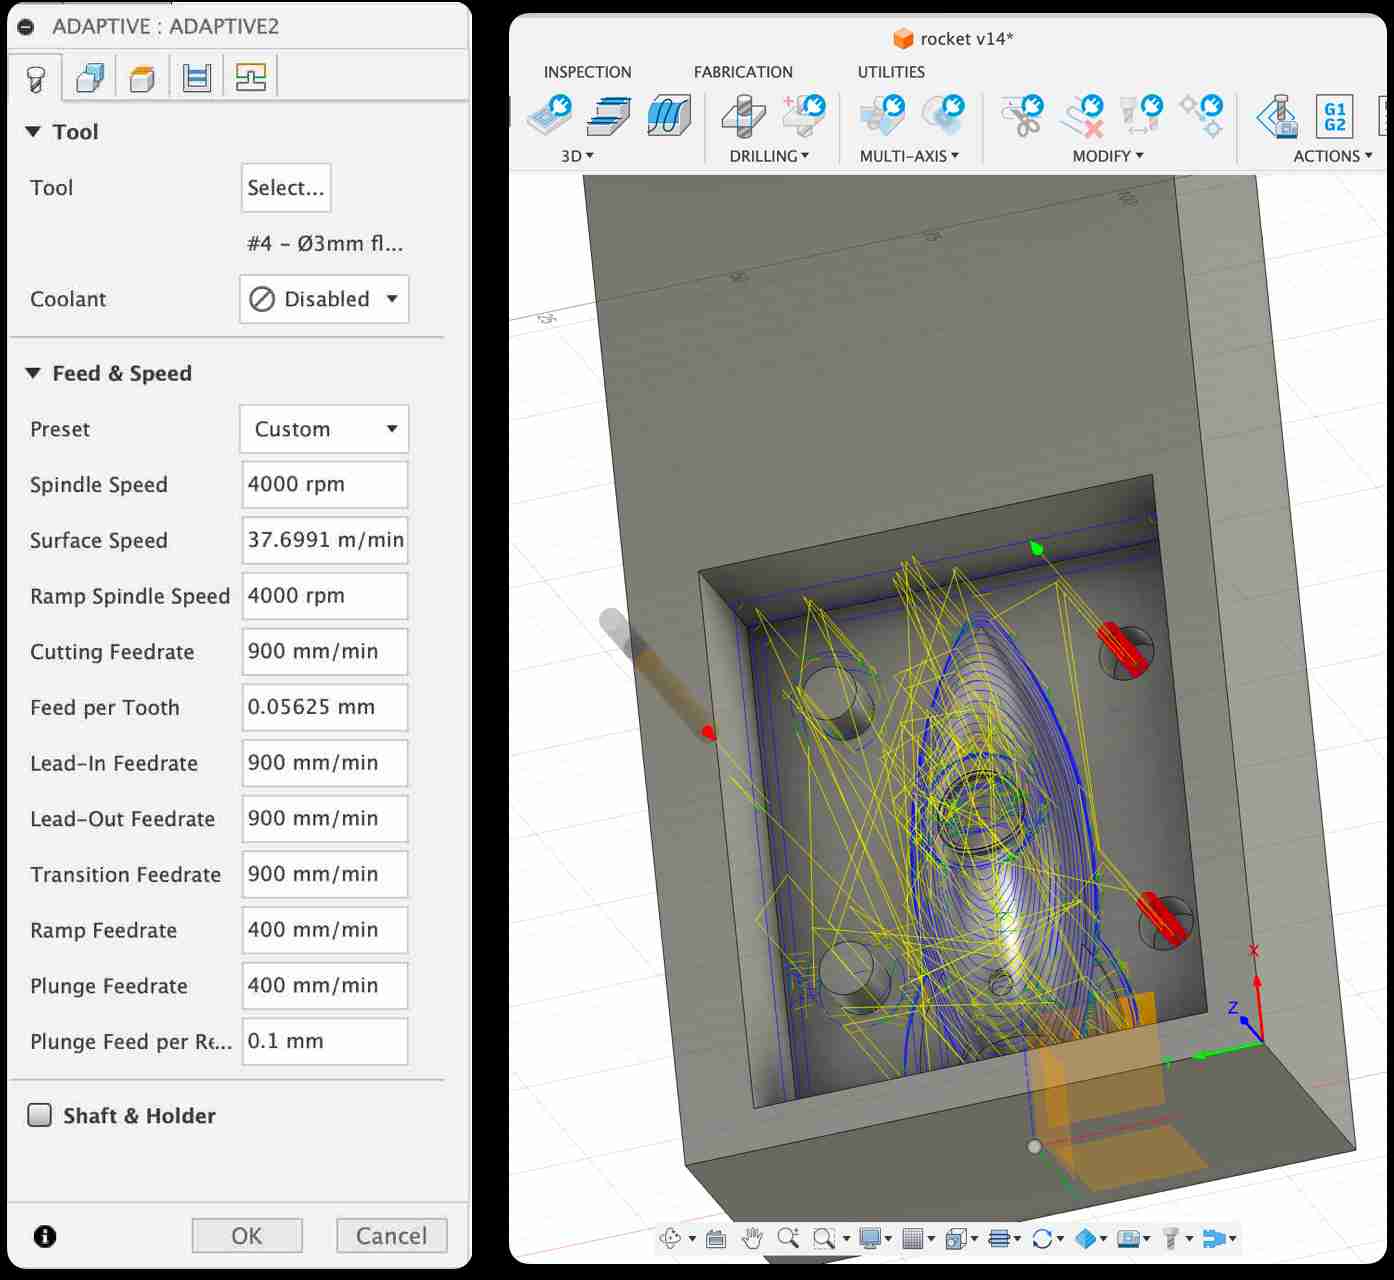This screenshot has height=1280, width=1394.
Task: Click the Cutting Feedrate field
Action: (325, 652)
